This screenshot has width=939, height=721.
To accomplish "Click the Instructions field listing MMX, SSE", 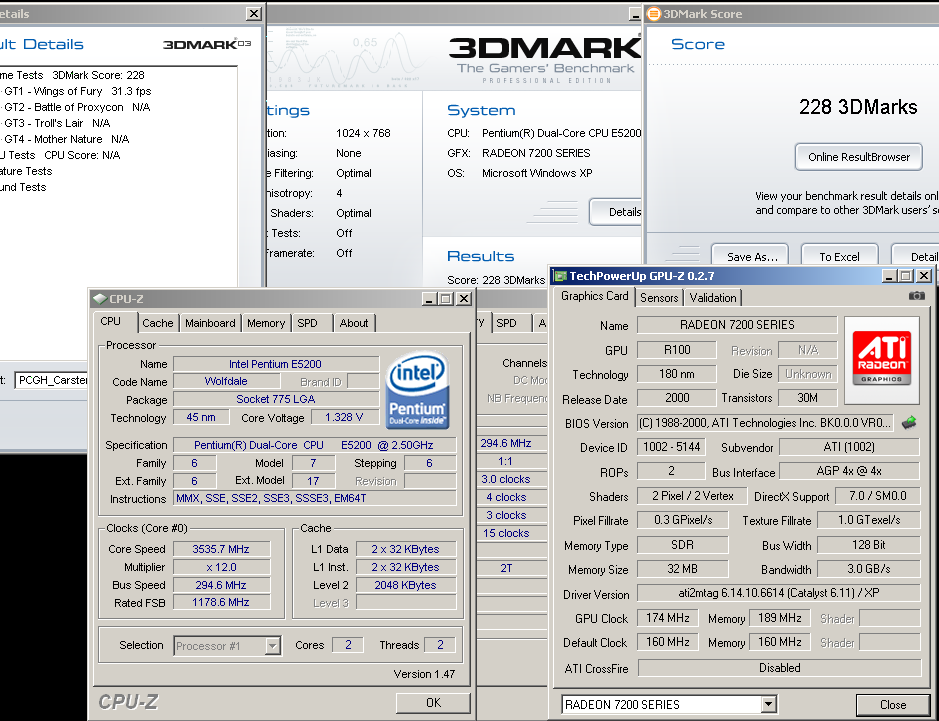I will coord(315,498).
